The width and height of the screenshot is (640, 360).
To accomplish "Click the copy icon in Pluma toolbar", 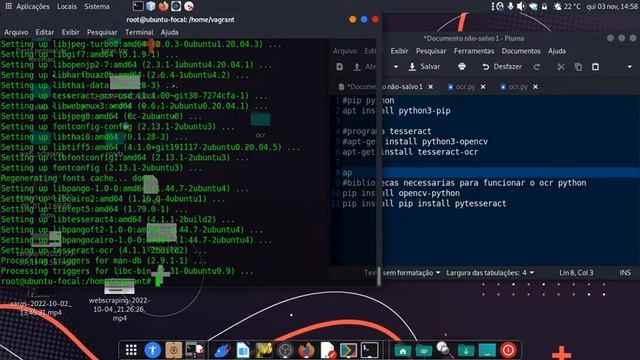I will [578, 67].
